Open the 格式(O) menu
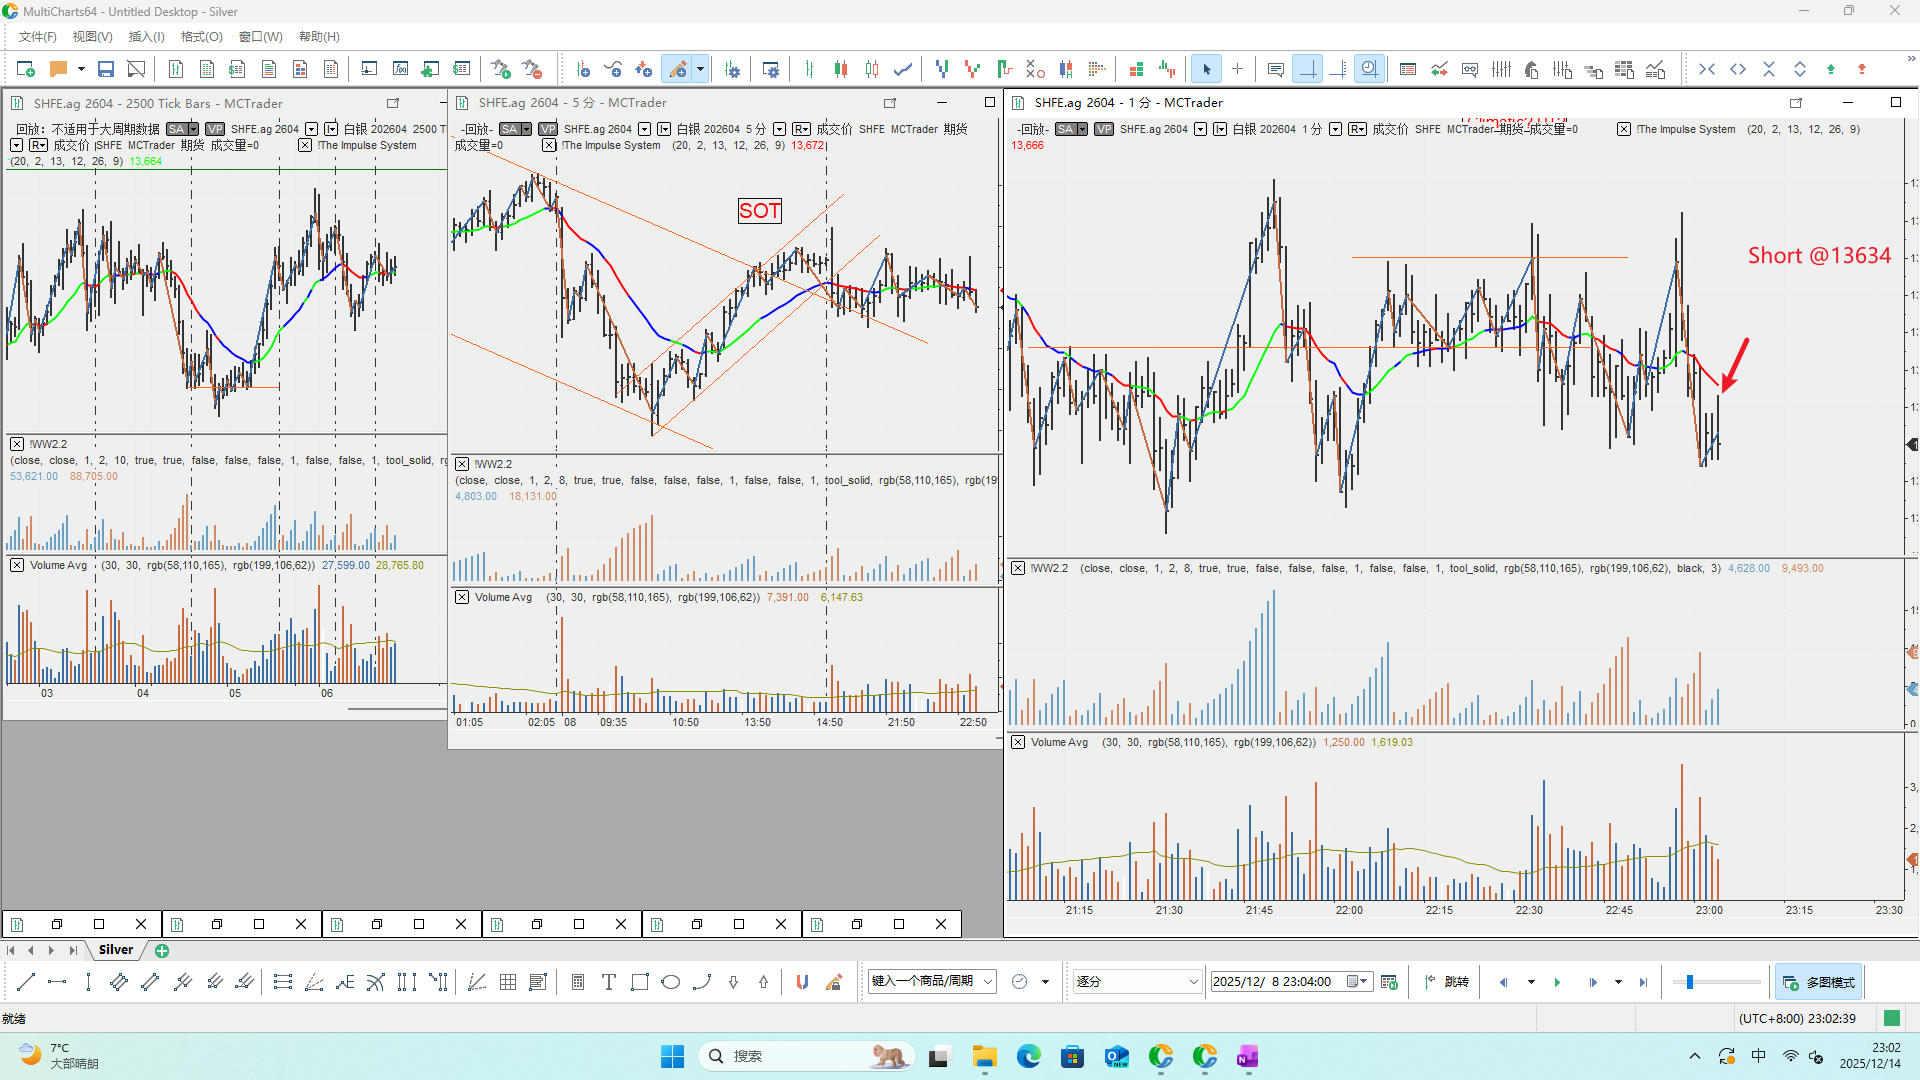1920x1080 pixels. (201, 37)
